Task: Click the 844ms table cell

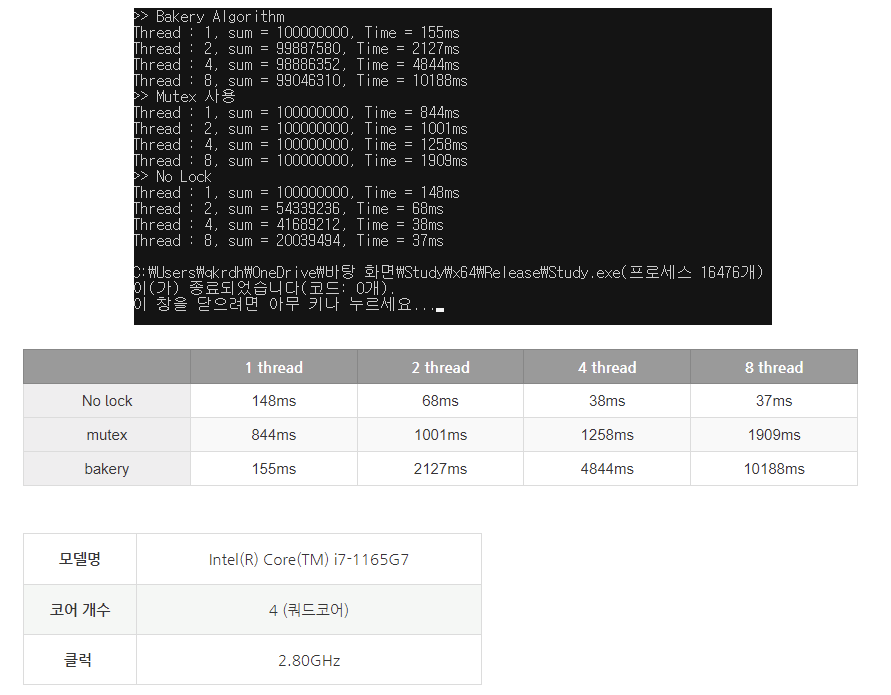Action: [x=274, y=435]
